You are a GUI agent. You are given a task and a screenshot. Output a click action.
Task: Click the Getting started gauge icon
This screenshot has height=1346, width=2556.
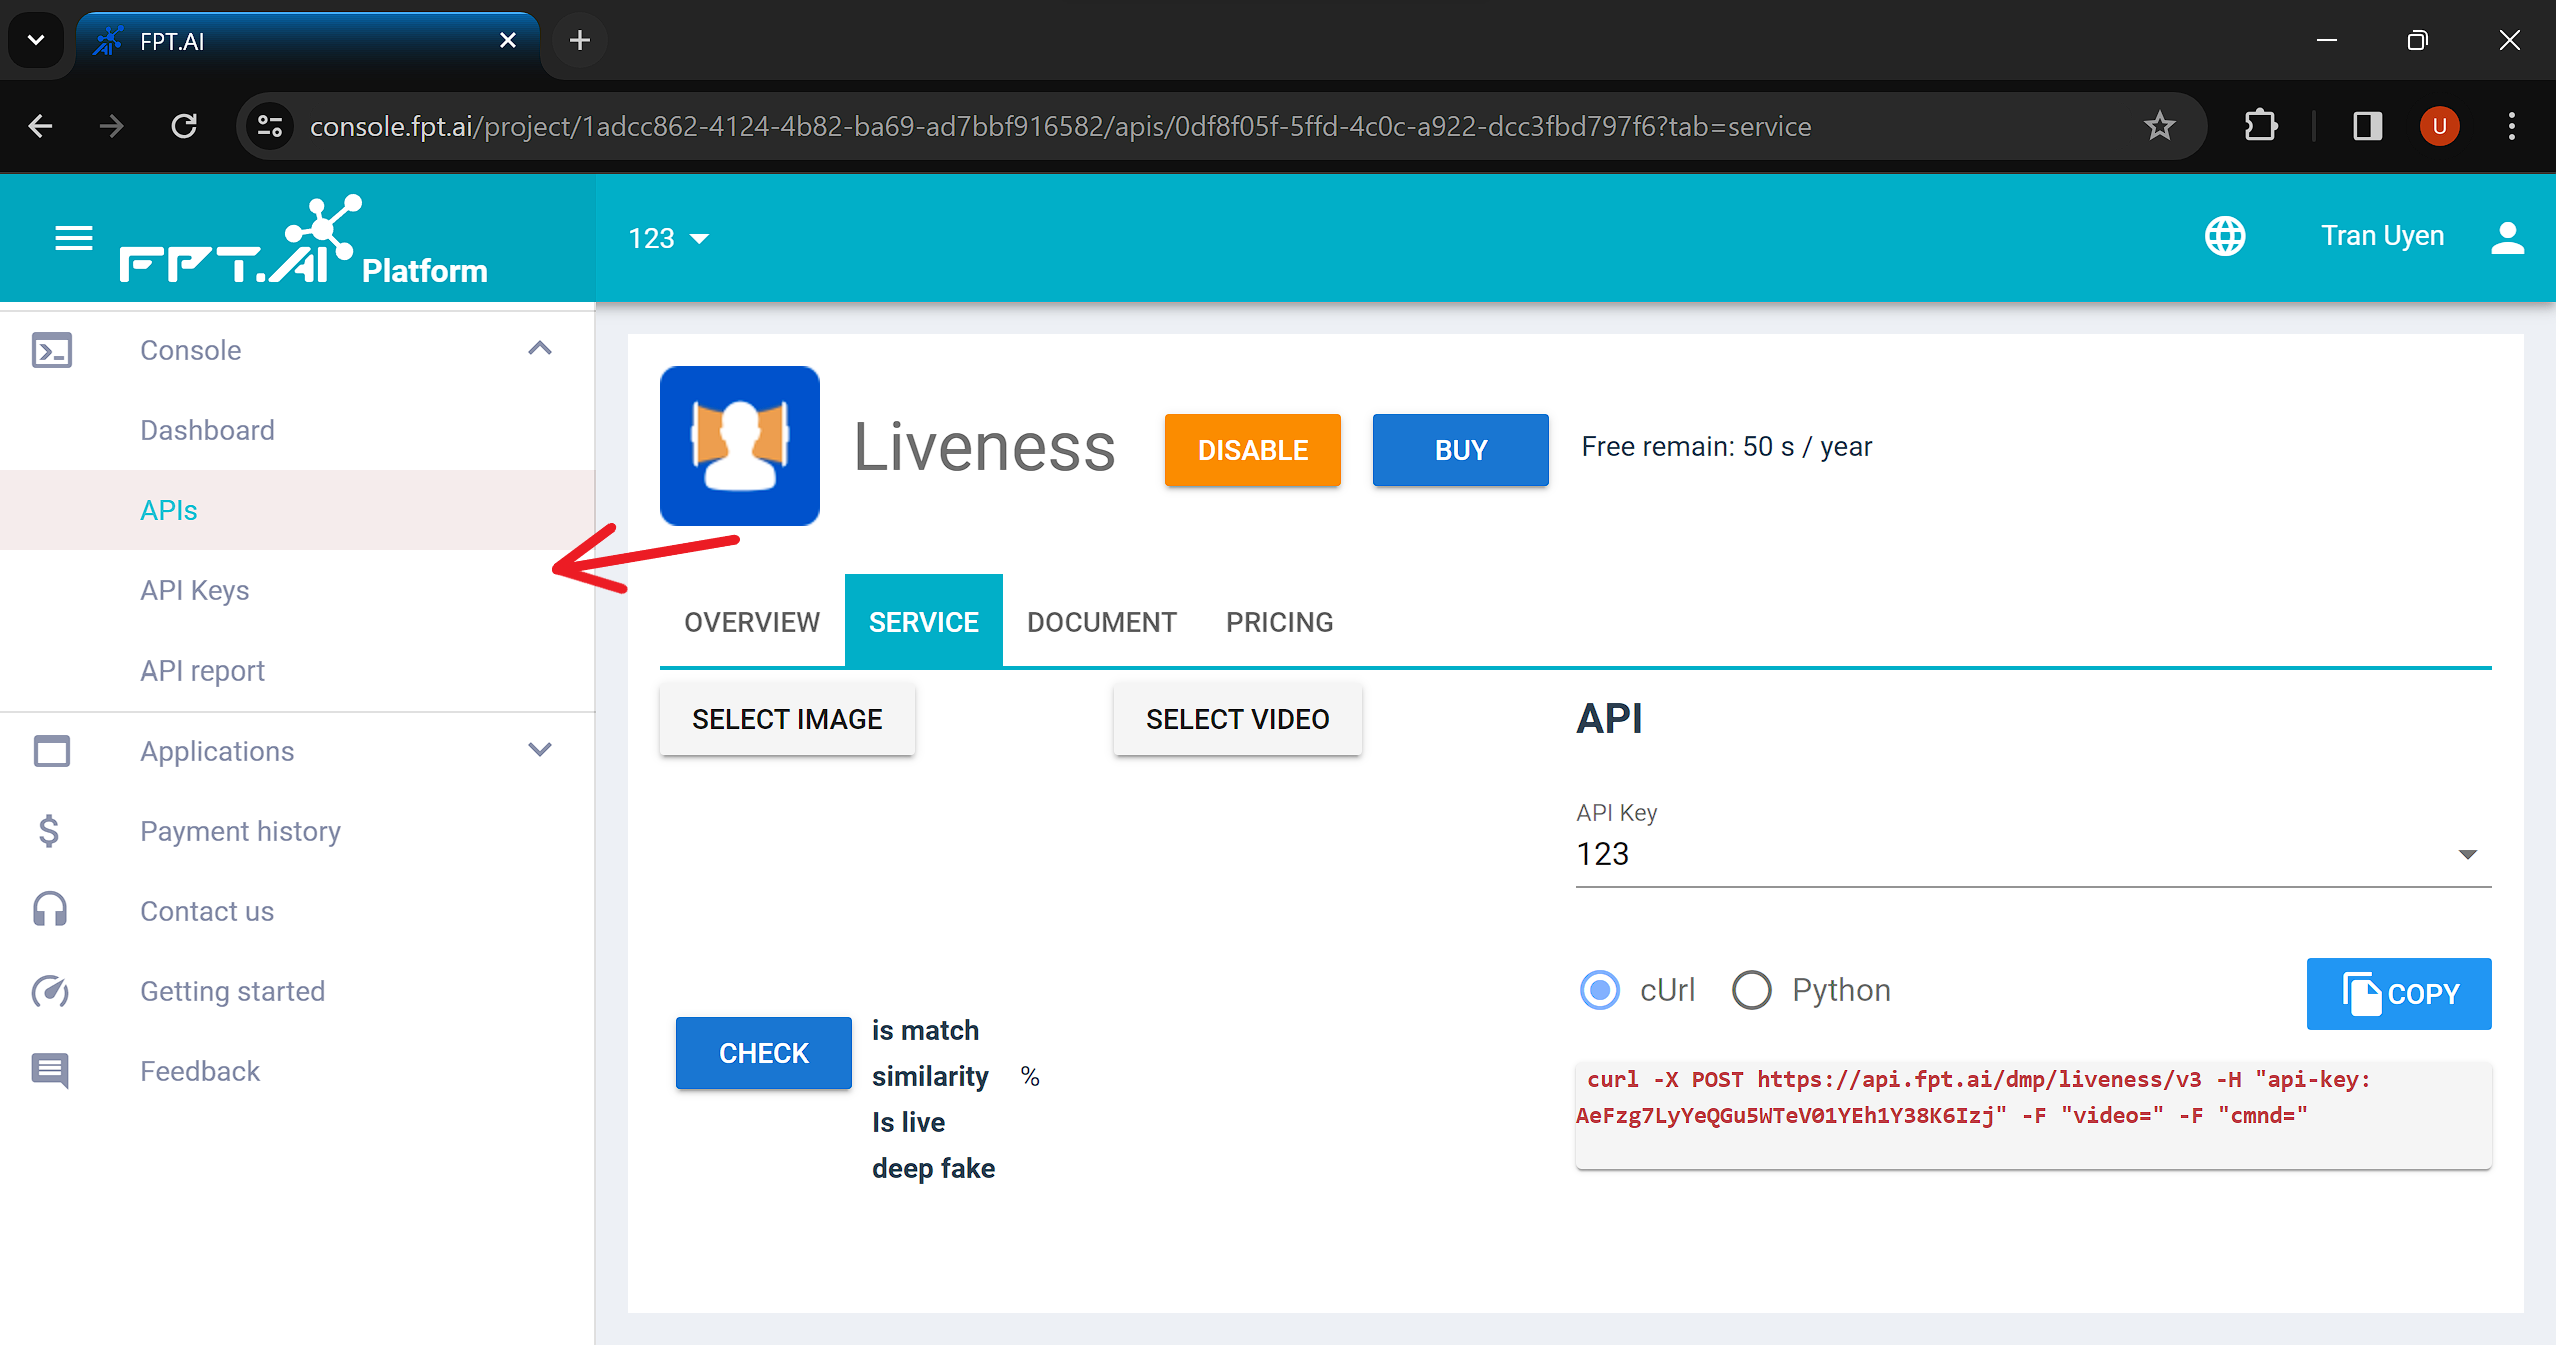coord(50,991)
